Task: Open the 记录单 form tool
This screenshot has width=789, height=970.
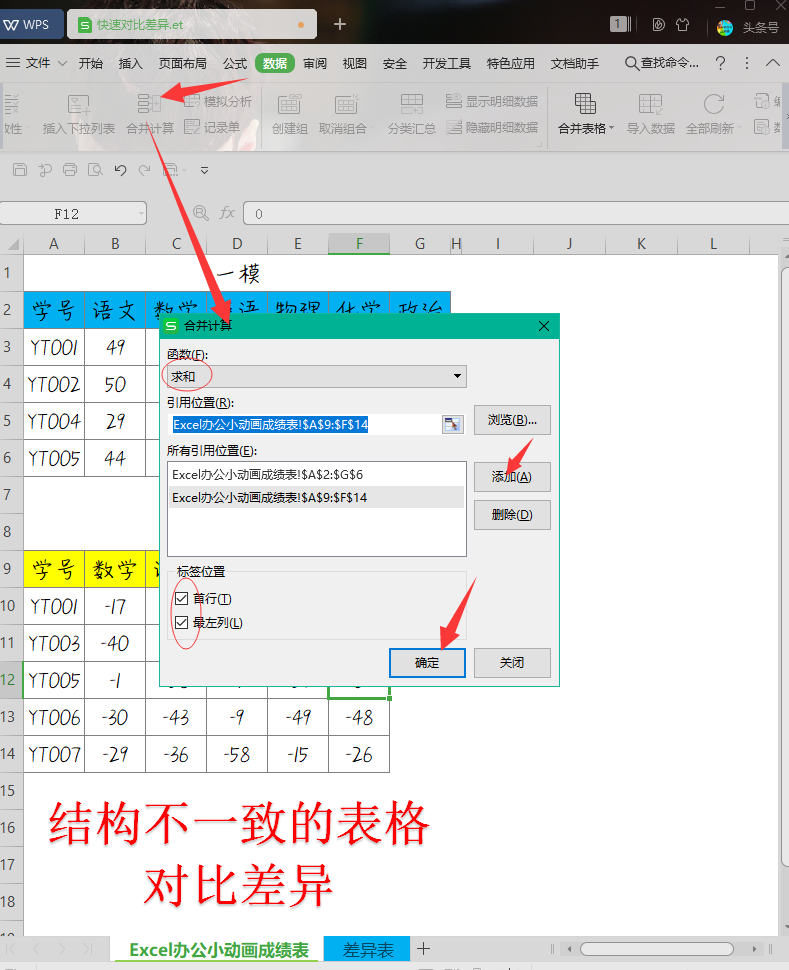Action: (x=212, y=127)
